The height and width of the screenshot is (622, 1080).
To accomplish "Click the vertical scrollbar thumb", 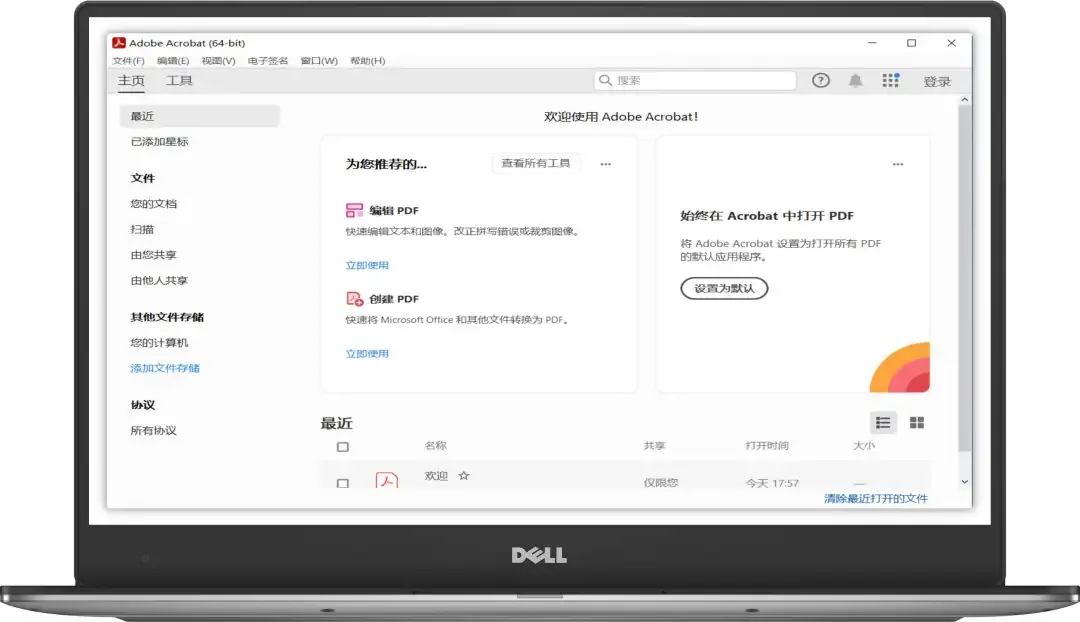I will tap(964, 278).
